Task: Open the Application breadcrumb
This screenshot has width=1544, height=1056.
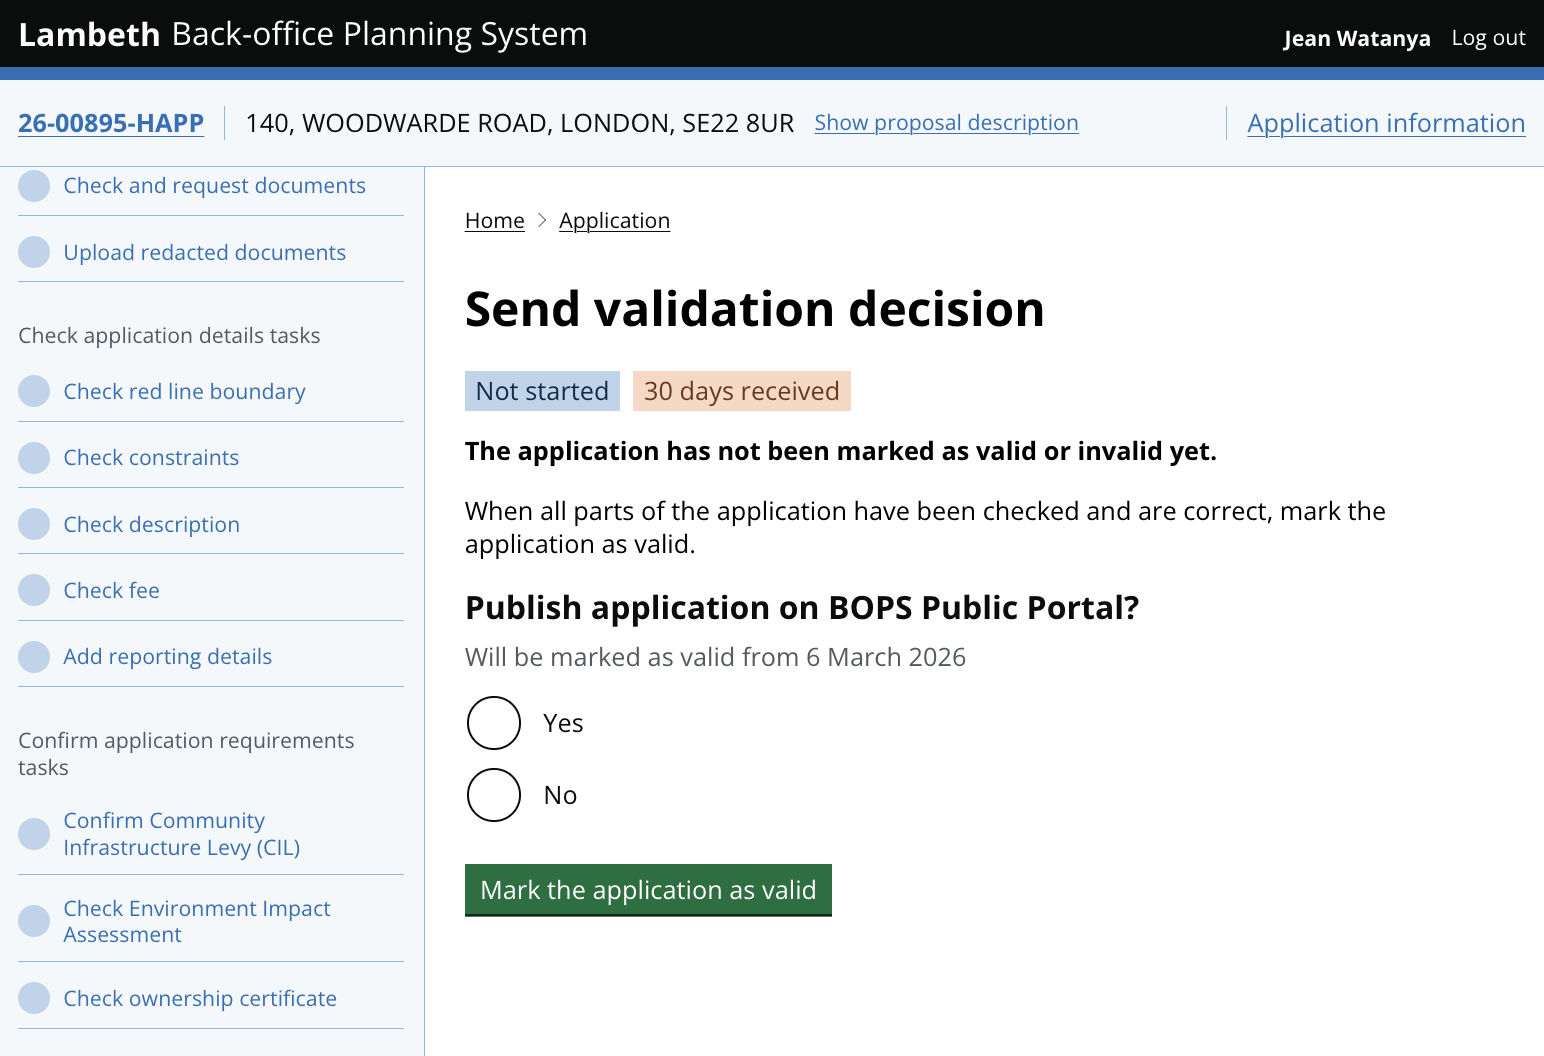Action: coord(614,220)
